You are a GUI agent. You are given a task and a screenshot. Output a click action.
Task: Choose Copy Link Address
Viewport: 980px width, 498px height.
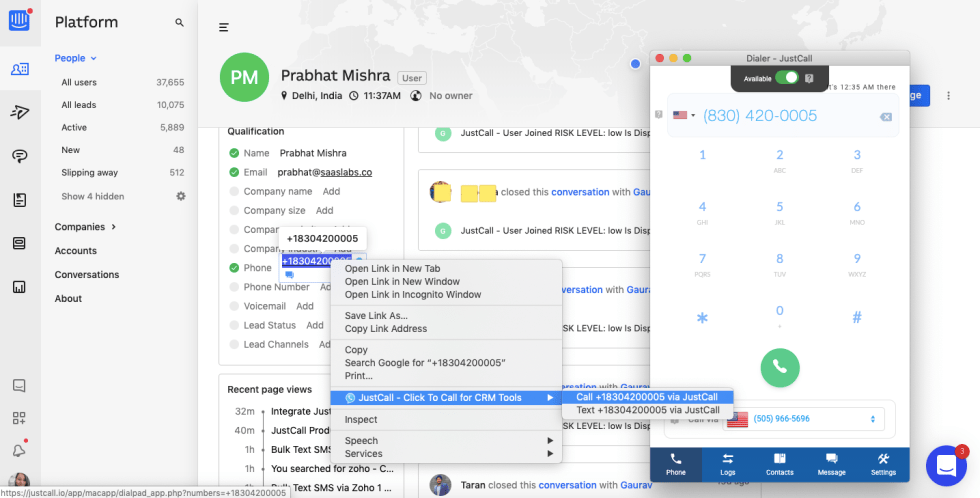[386, 329]
